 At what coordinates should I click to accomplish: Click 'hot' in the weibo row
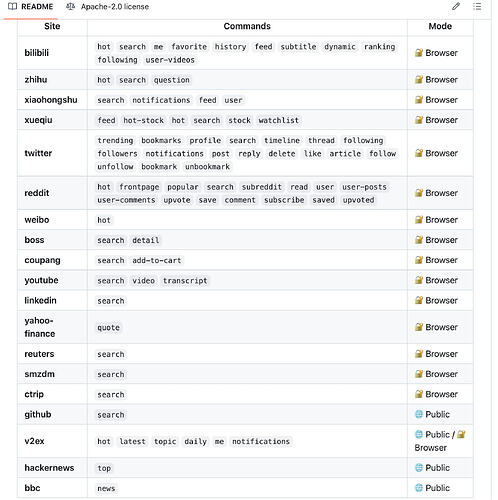coord(104,220)
